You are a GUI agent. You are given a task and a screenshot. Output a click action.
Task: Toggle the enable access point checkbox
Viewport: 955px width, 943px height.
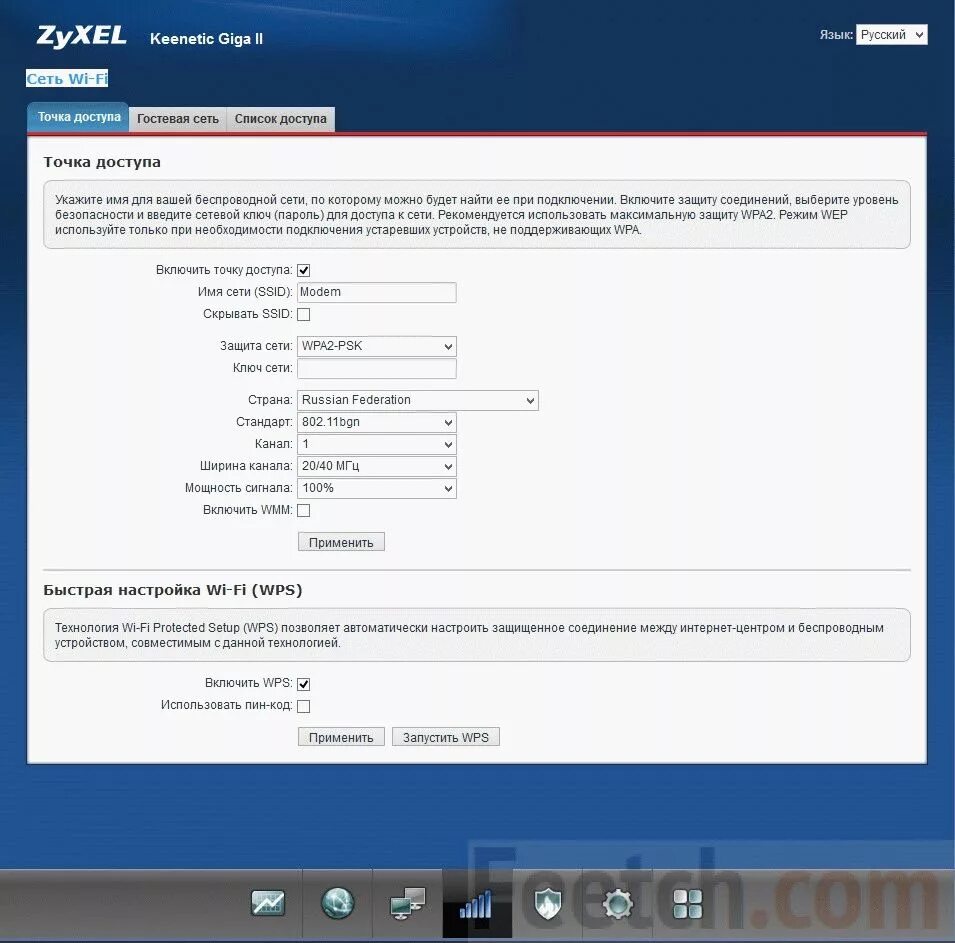click(x=303, y=270)
